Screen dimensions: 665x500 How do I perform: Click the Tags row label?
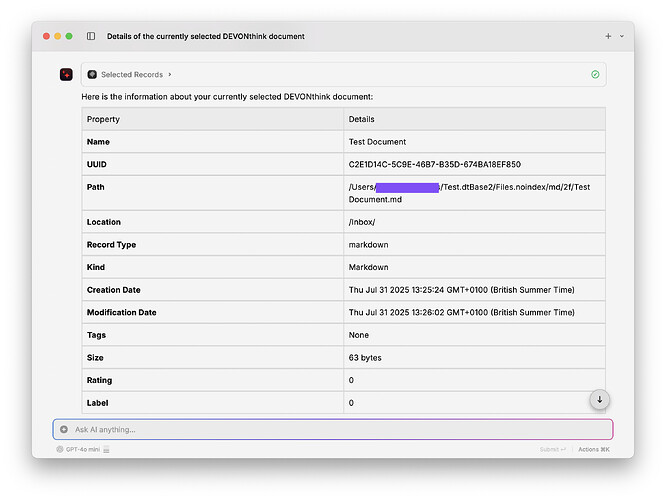[96, 335]
